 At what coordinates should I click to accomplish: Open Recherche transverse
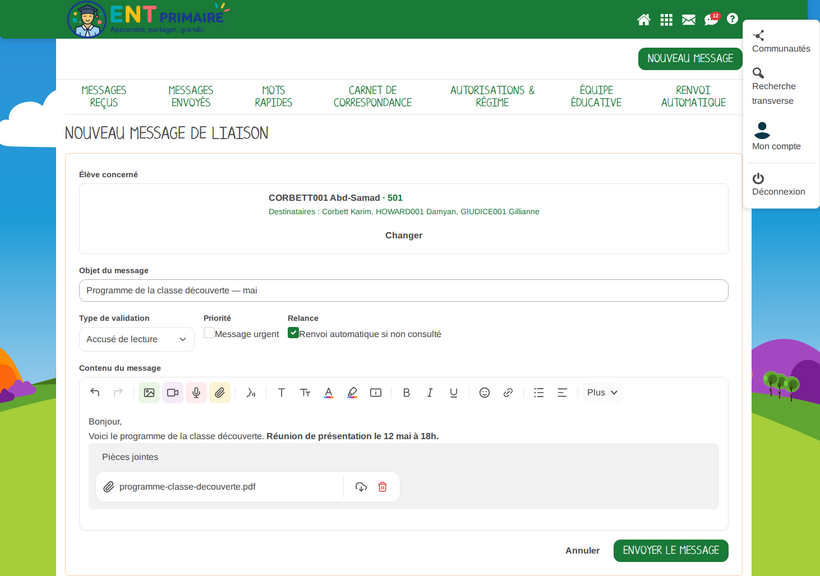click(x=774, y=86)
